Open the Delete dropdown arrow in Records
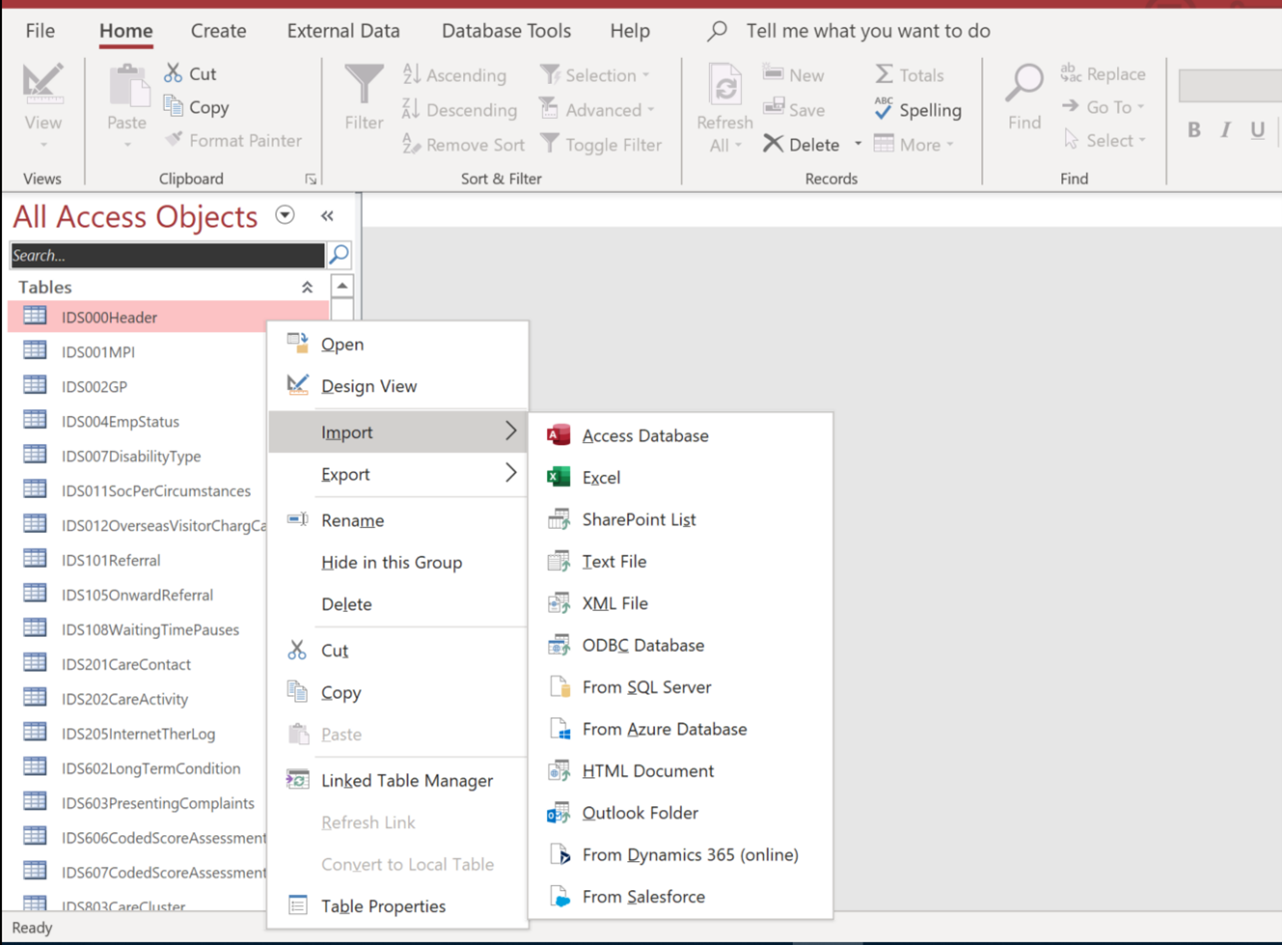 coord(858,144)
